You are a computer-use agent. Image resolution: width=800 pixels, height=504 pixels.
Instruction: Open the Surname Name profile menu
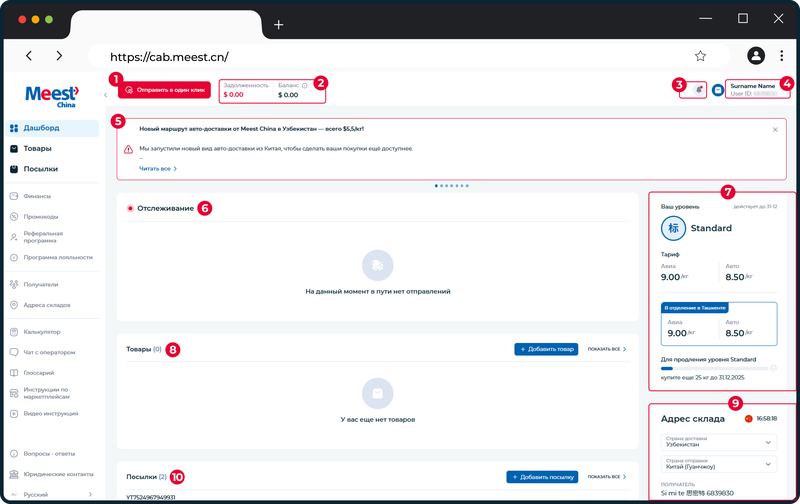click(x=754, y=89)
